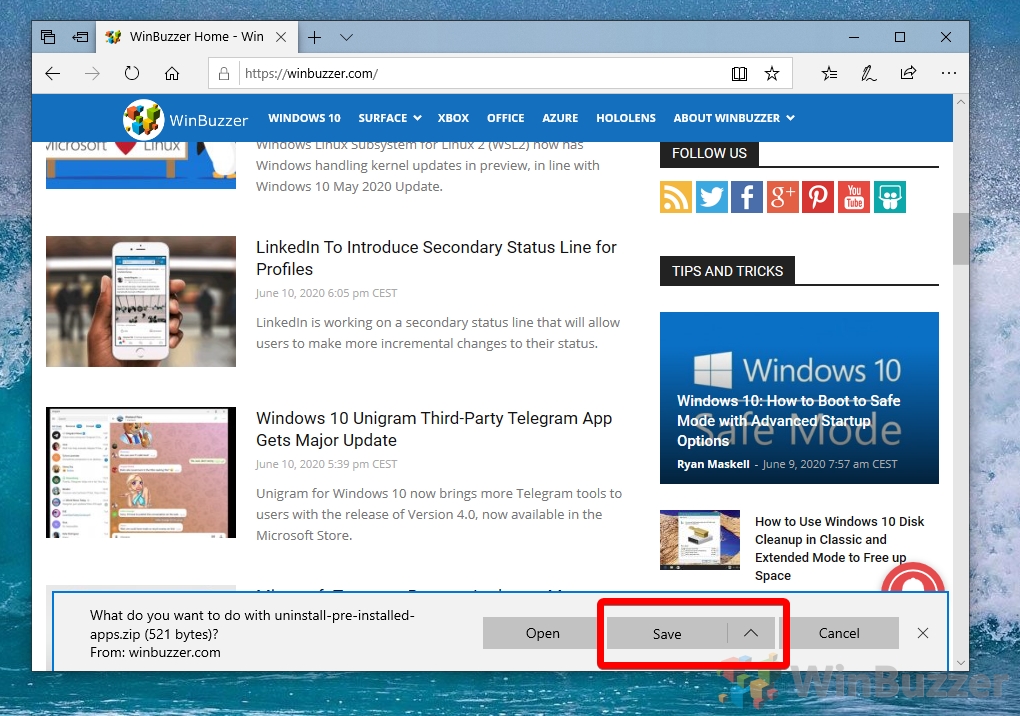1020x716 pixels.
Task: Set these tabs aside icon
Action: pyautogui.click(x=80, y=37)
